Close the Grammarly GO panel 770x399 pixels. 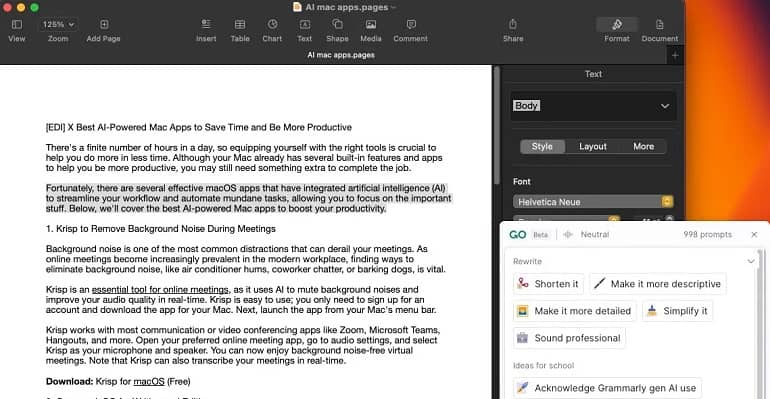point(754,235)
